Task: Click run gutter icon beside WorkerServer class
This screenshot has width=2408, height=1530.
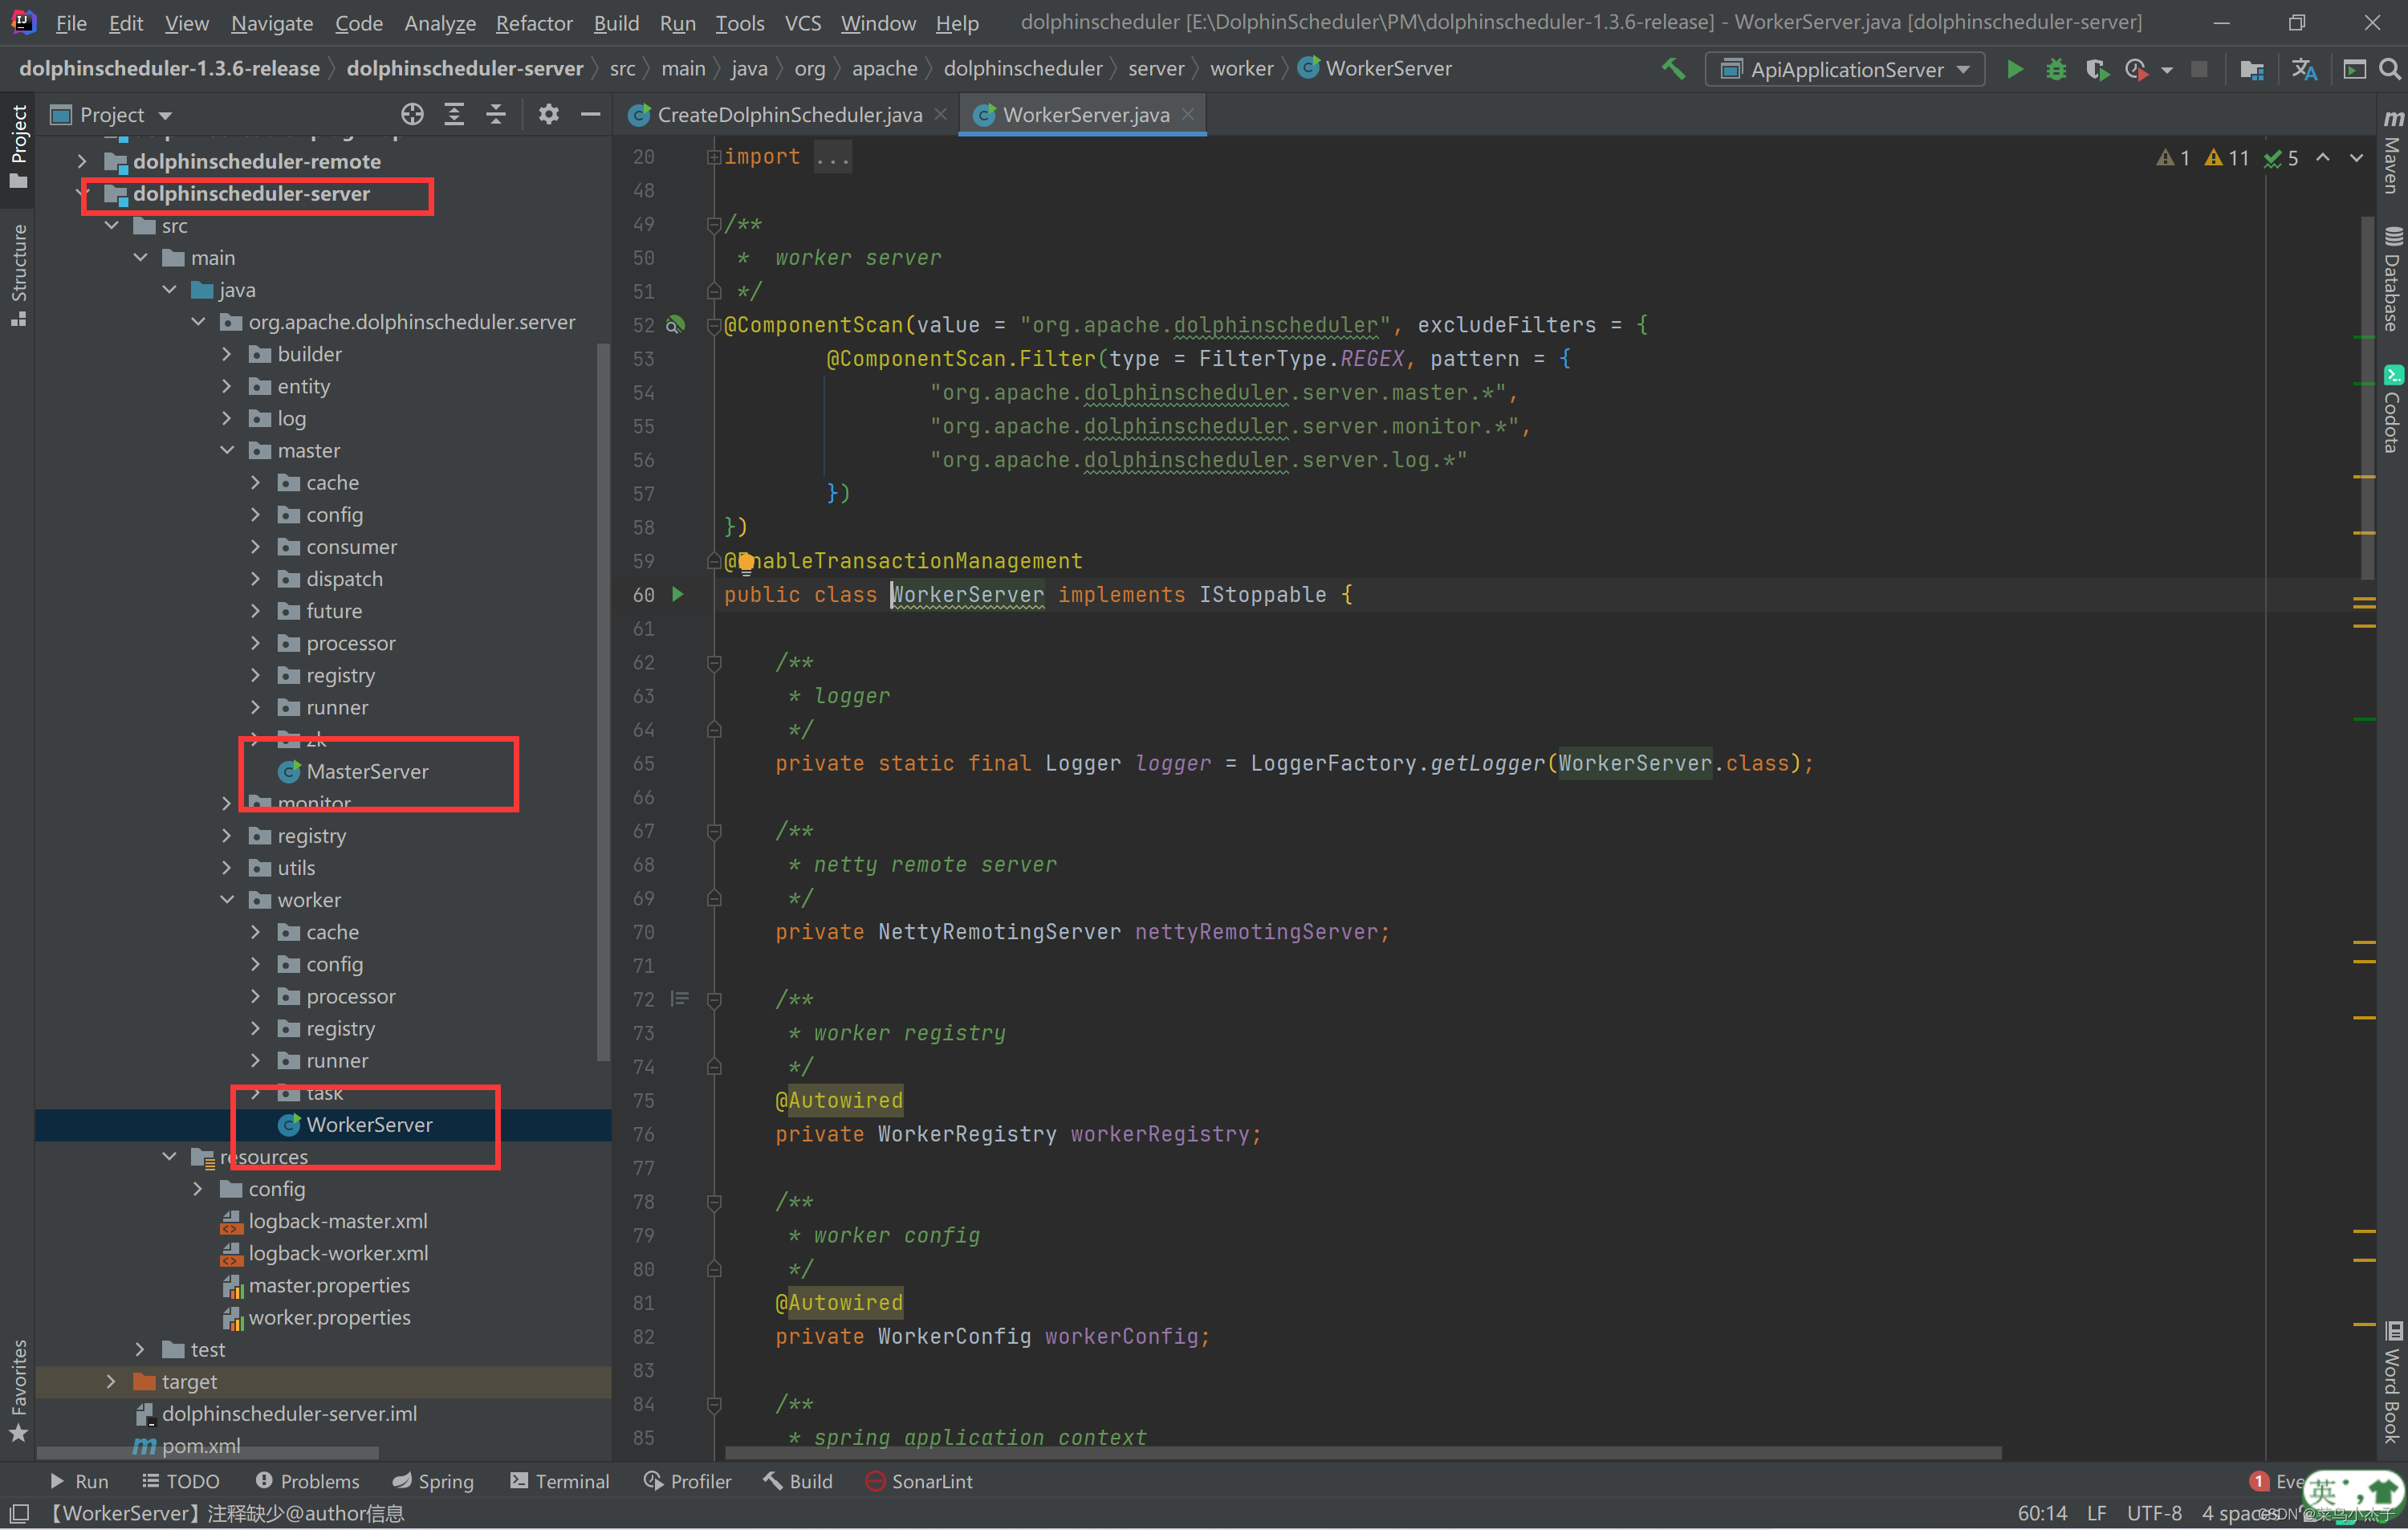Action: click(678, 595)
